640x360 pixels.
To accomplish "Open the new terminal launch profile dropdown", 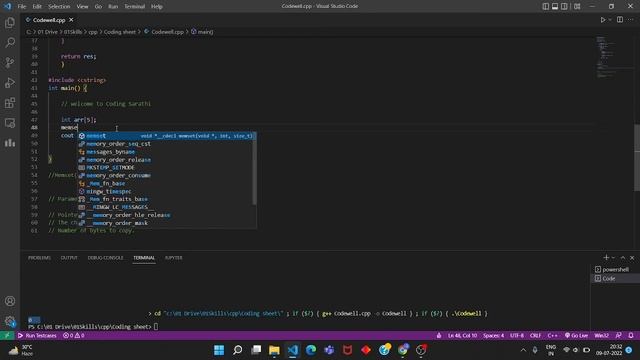I will [613, 258].
